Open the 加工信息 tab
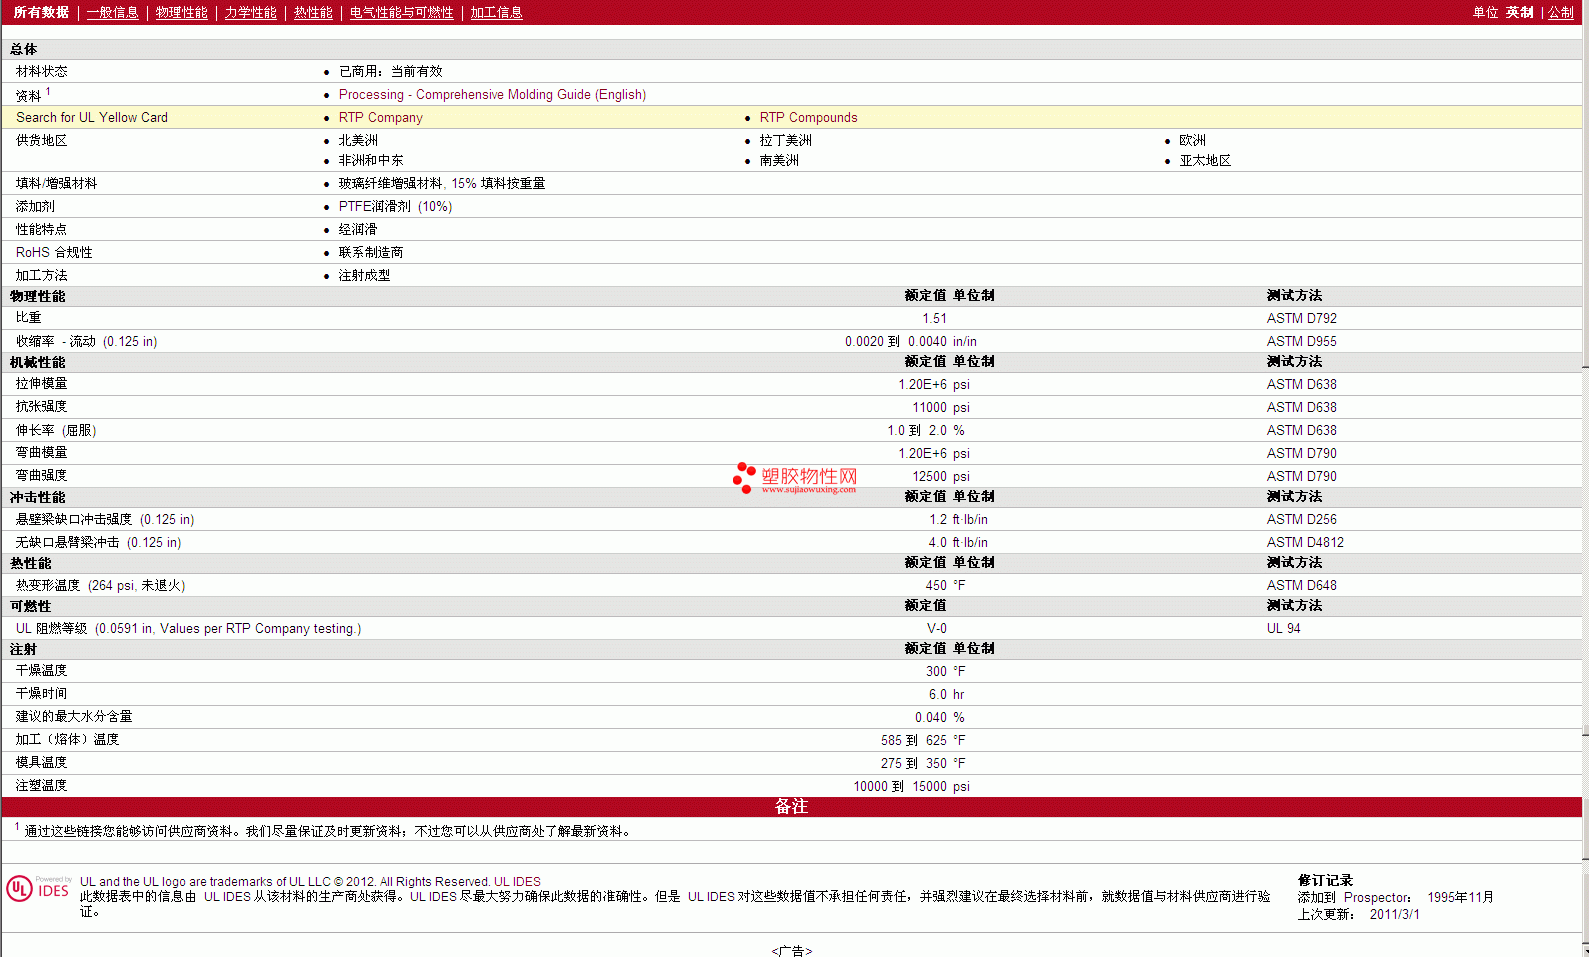 [497, 12]
